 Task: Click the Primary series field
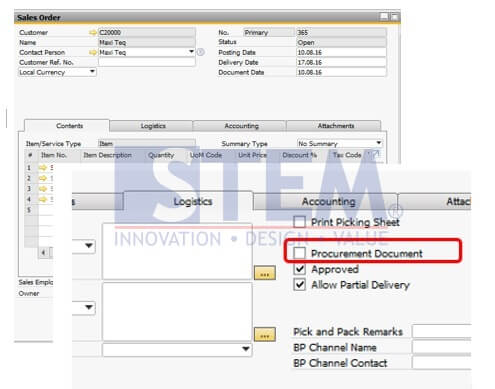pos(268,32)
